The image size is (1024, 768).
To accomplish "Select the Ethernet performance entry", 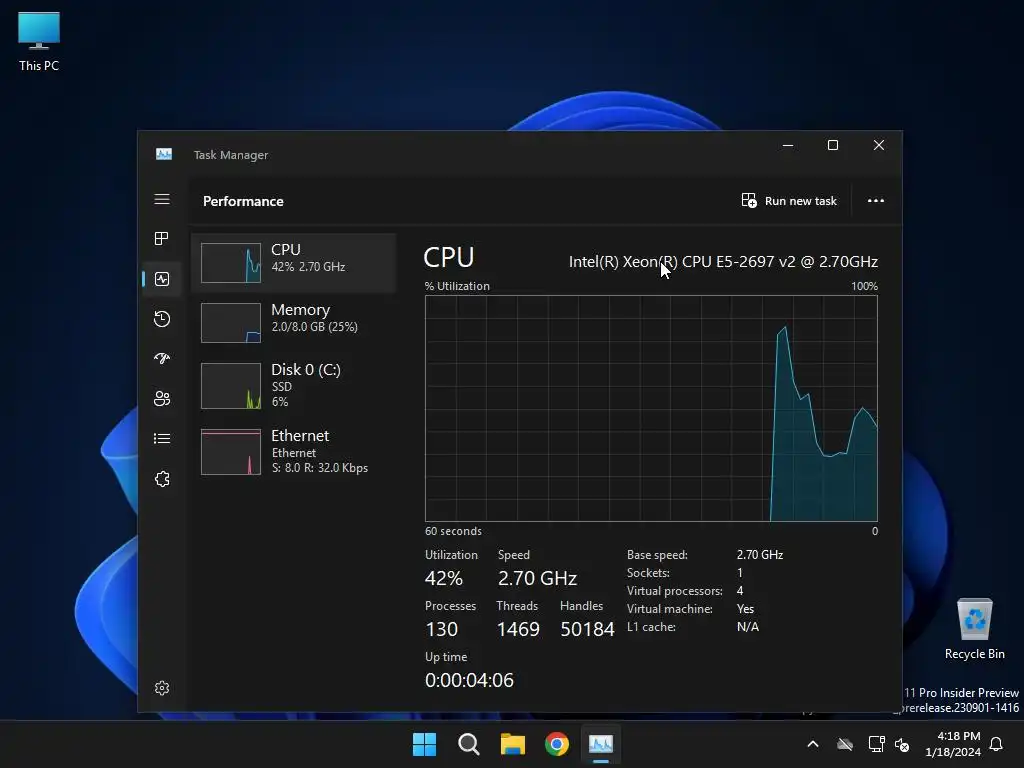I will (293, 451).
